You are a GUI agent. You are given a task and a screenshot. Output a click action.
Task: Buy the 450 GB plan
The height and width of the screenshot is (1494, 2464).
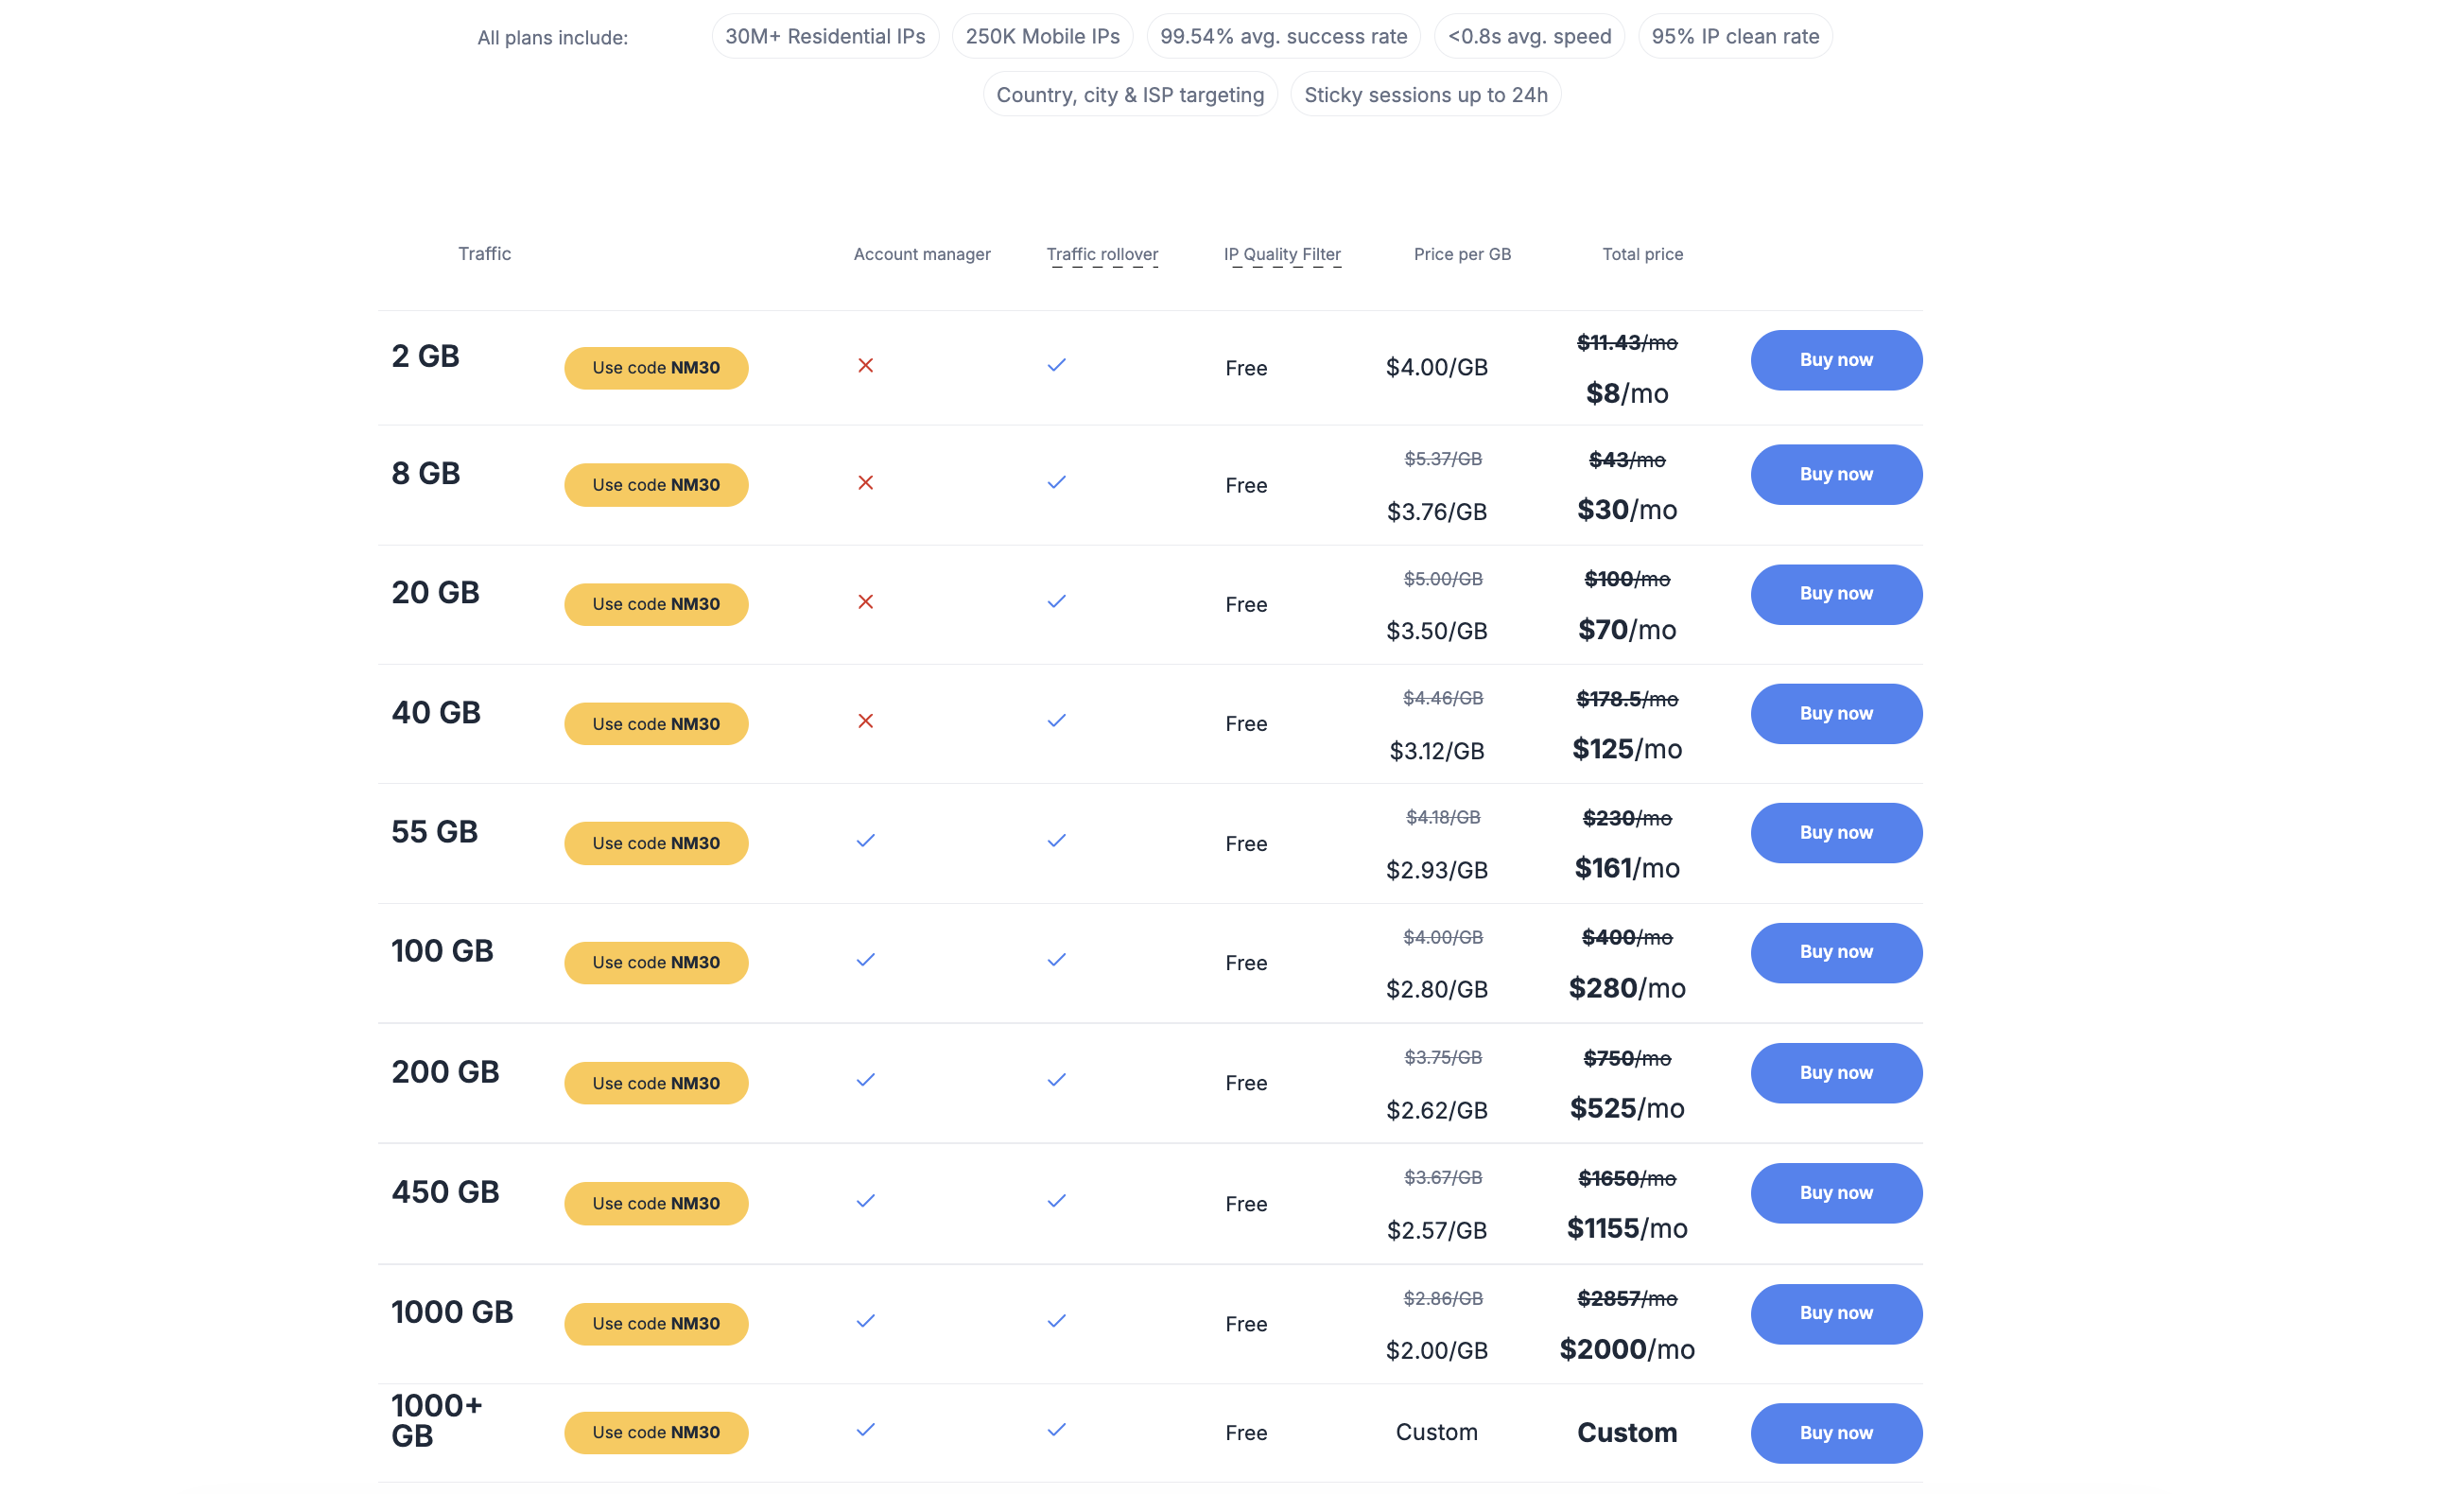1835,1192
